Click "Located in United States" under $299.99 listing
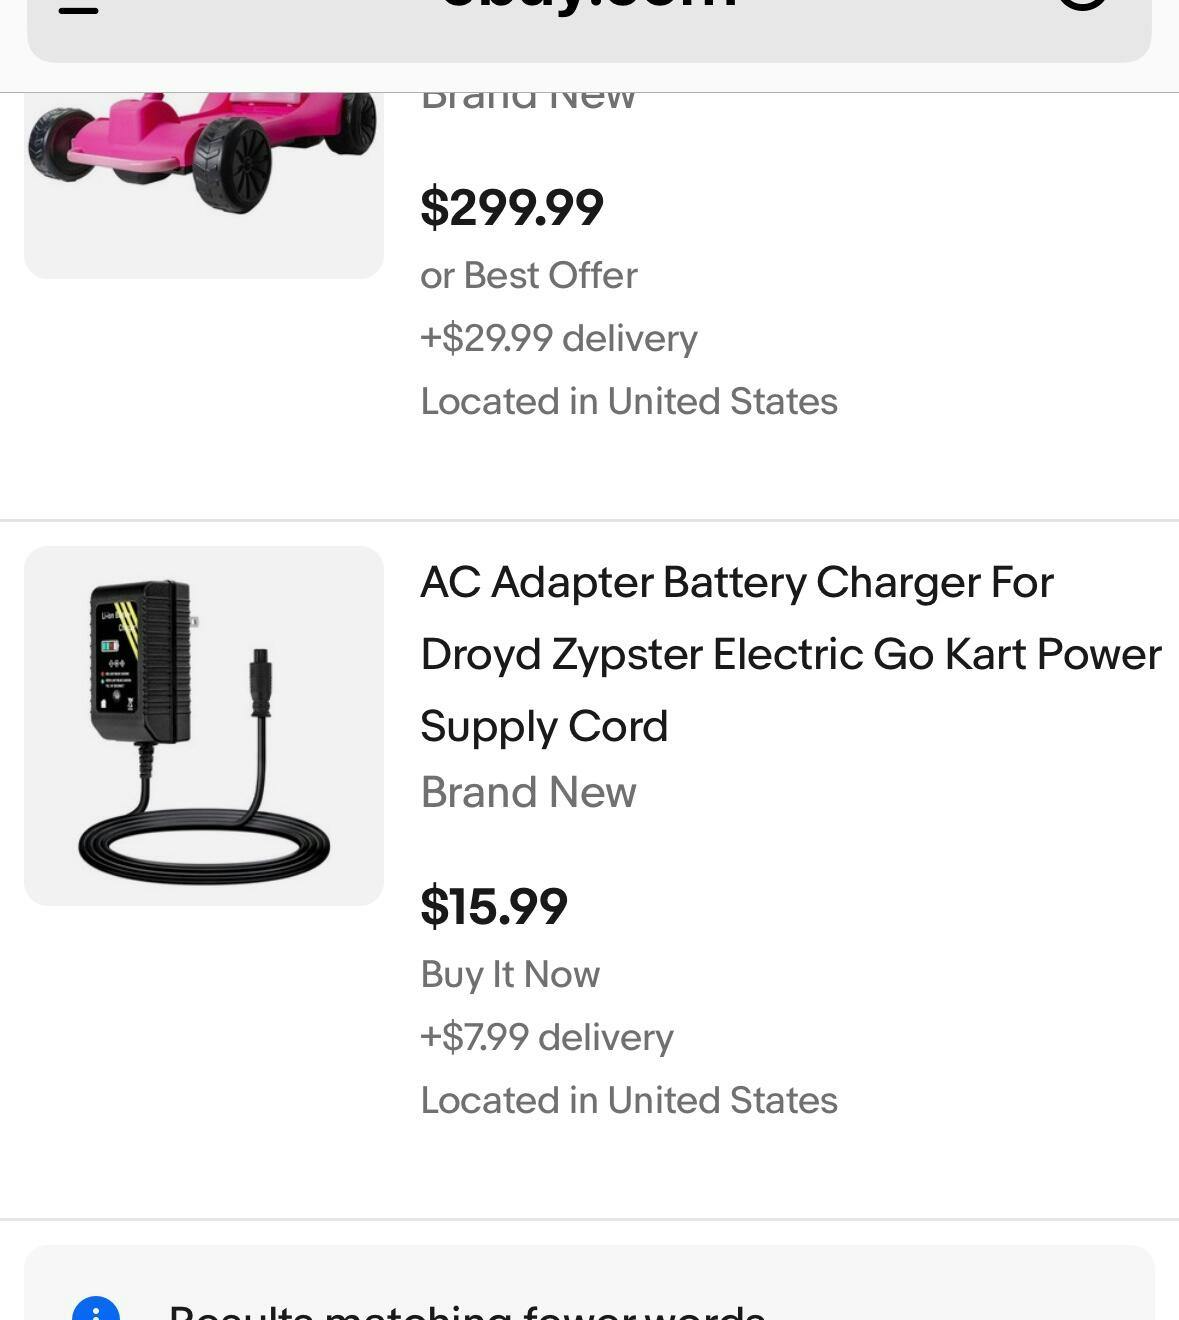Image resolution: width=1179 pixels, height=1320 pixels. coord(628,401)
